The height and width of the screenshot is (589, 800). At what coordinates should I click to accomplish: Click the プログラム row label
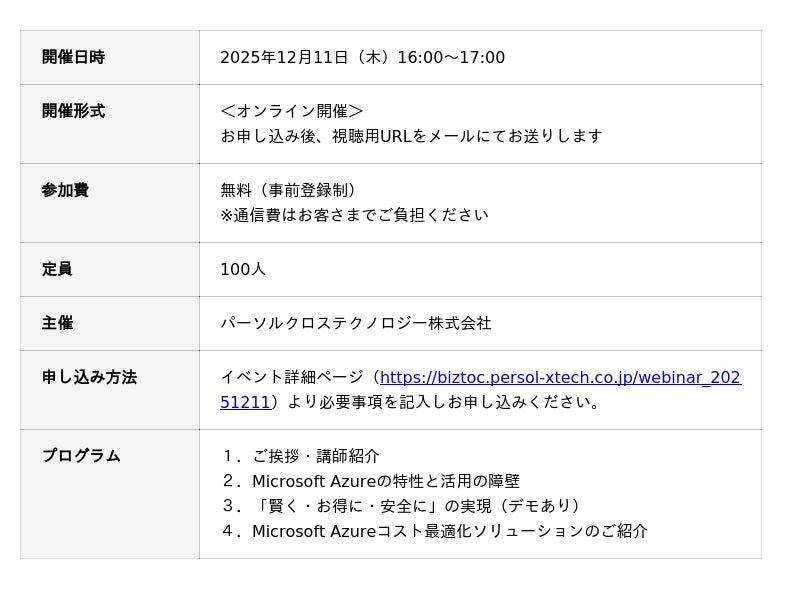tap(81, 456)
